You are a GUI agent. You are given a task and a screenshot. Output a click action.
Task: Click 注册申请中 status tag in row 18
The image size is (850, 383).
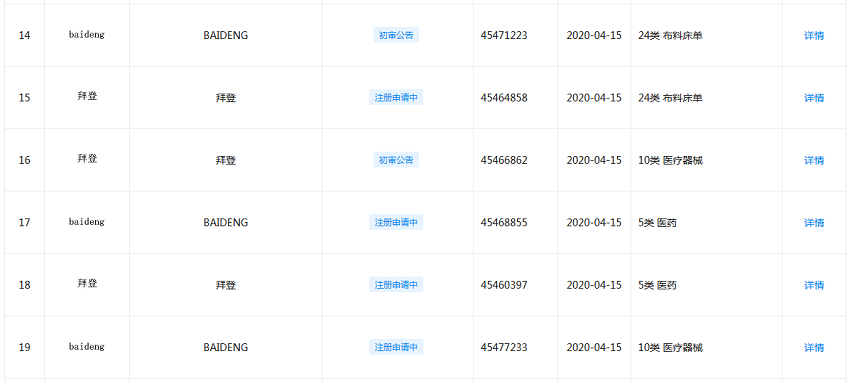tap(396, 284)
